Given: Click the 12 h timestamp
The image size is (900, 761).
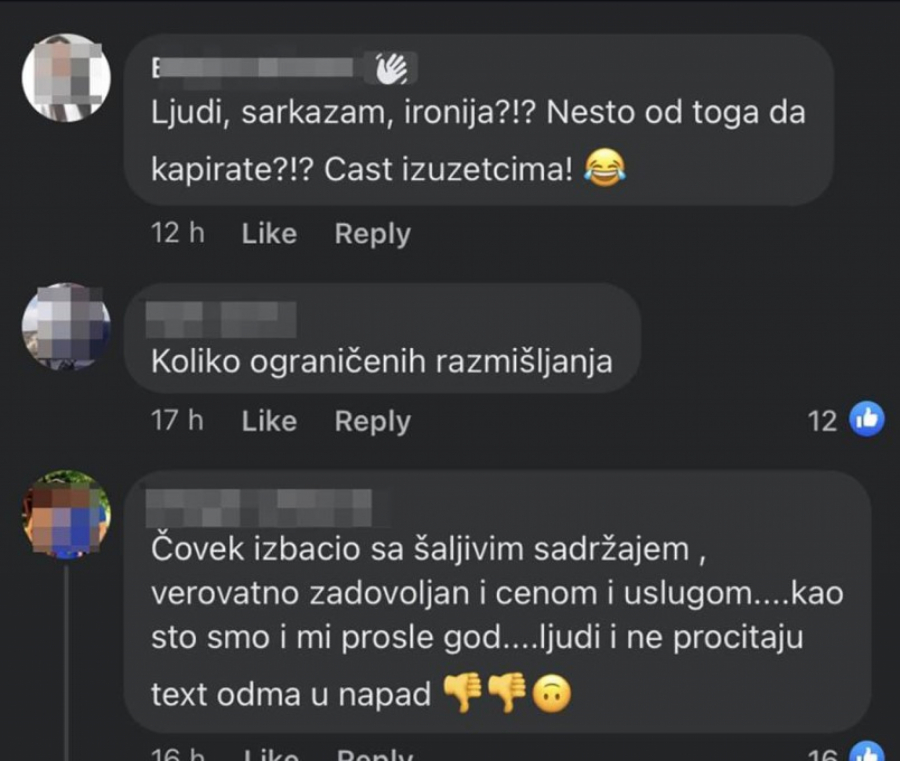Looking at the screenshot, I should (x=177, y=233).
